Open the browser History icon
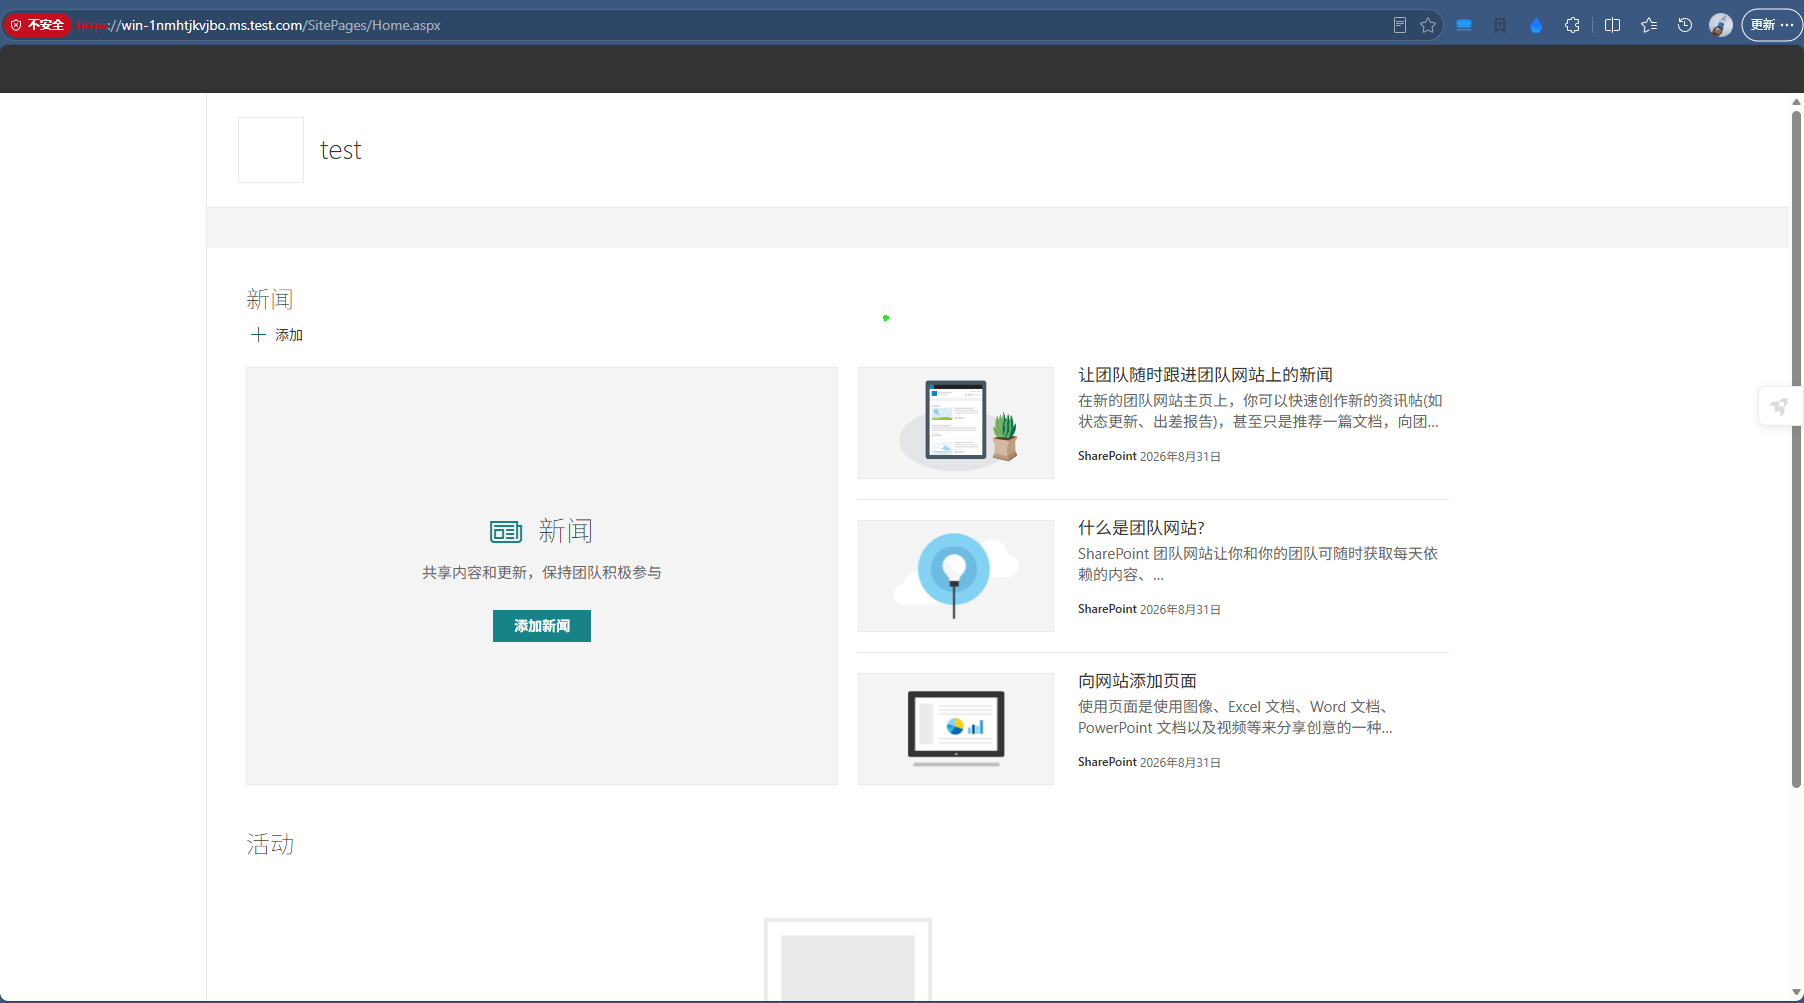The width and height of the screenshot is (1804, 1003). point(1685,25)
